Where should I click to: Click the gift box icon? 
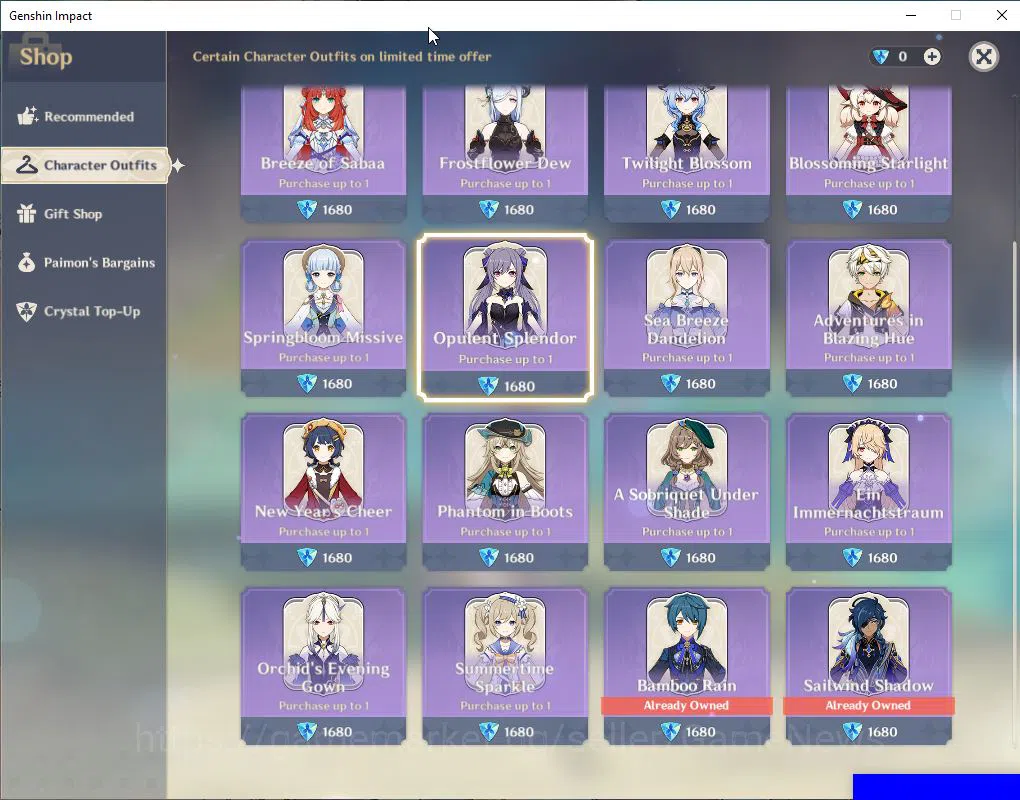coord(27,213)
